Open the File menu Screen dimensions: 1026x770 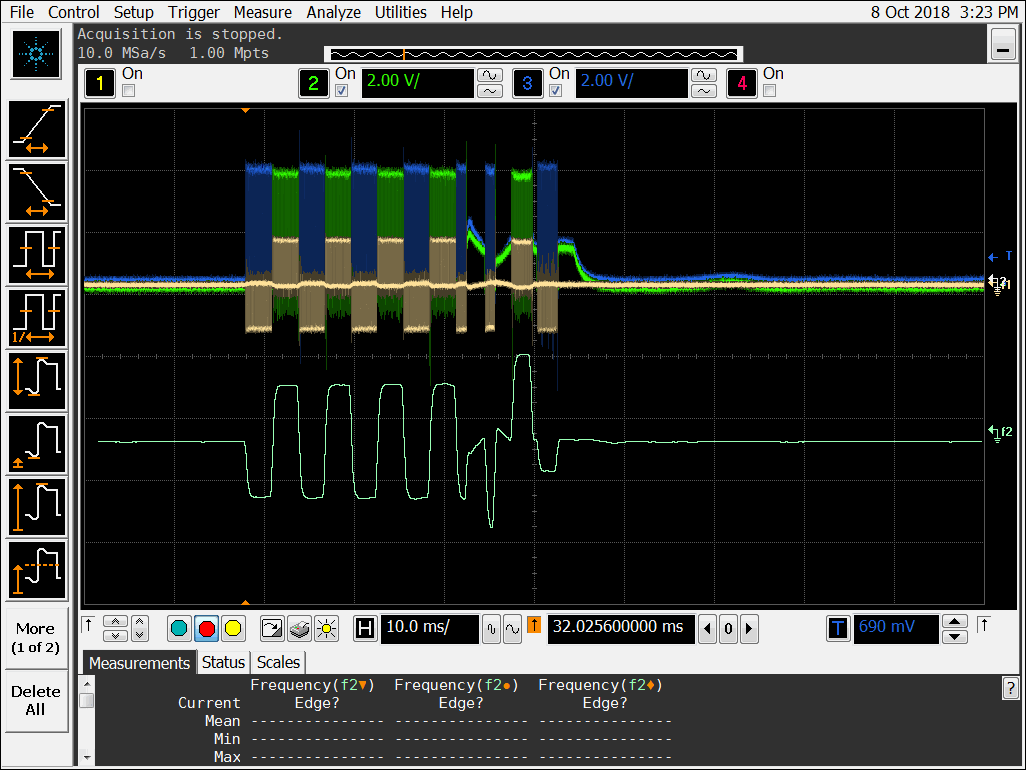[22, 12]
